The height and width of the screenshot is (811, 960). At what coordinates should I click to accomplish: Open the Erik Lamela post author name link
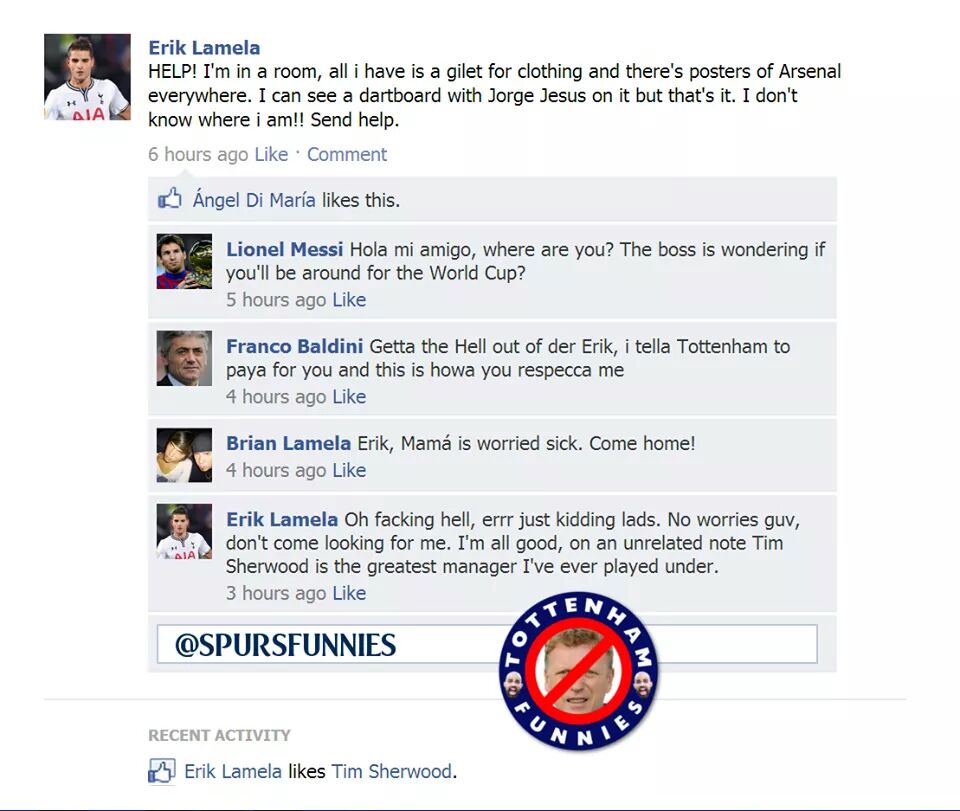[204, 48]
